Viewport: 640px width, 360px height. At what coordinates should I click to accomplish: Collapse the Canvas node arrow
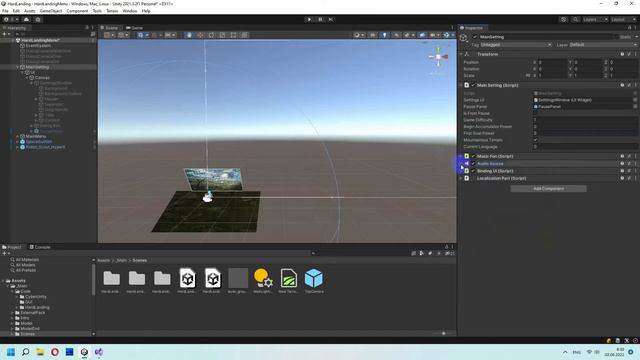(x=27, y=78)
